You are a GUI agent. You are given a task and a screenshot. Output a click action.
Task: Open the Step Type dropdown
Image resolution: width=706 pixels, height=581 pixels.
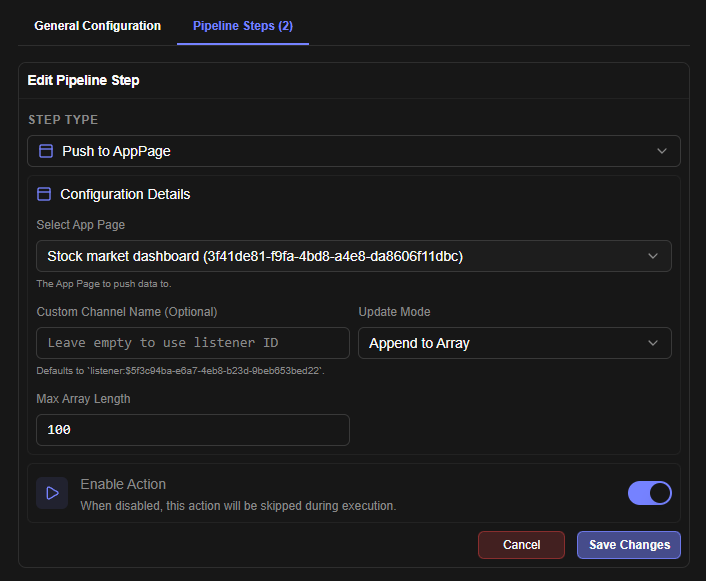(353, 151)
